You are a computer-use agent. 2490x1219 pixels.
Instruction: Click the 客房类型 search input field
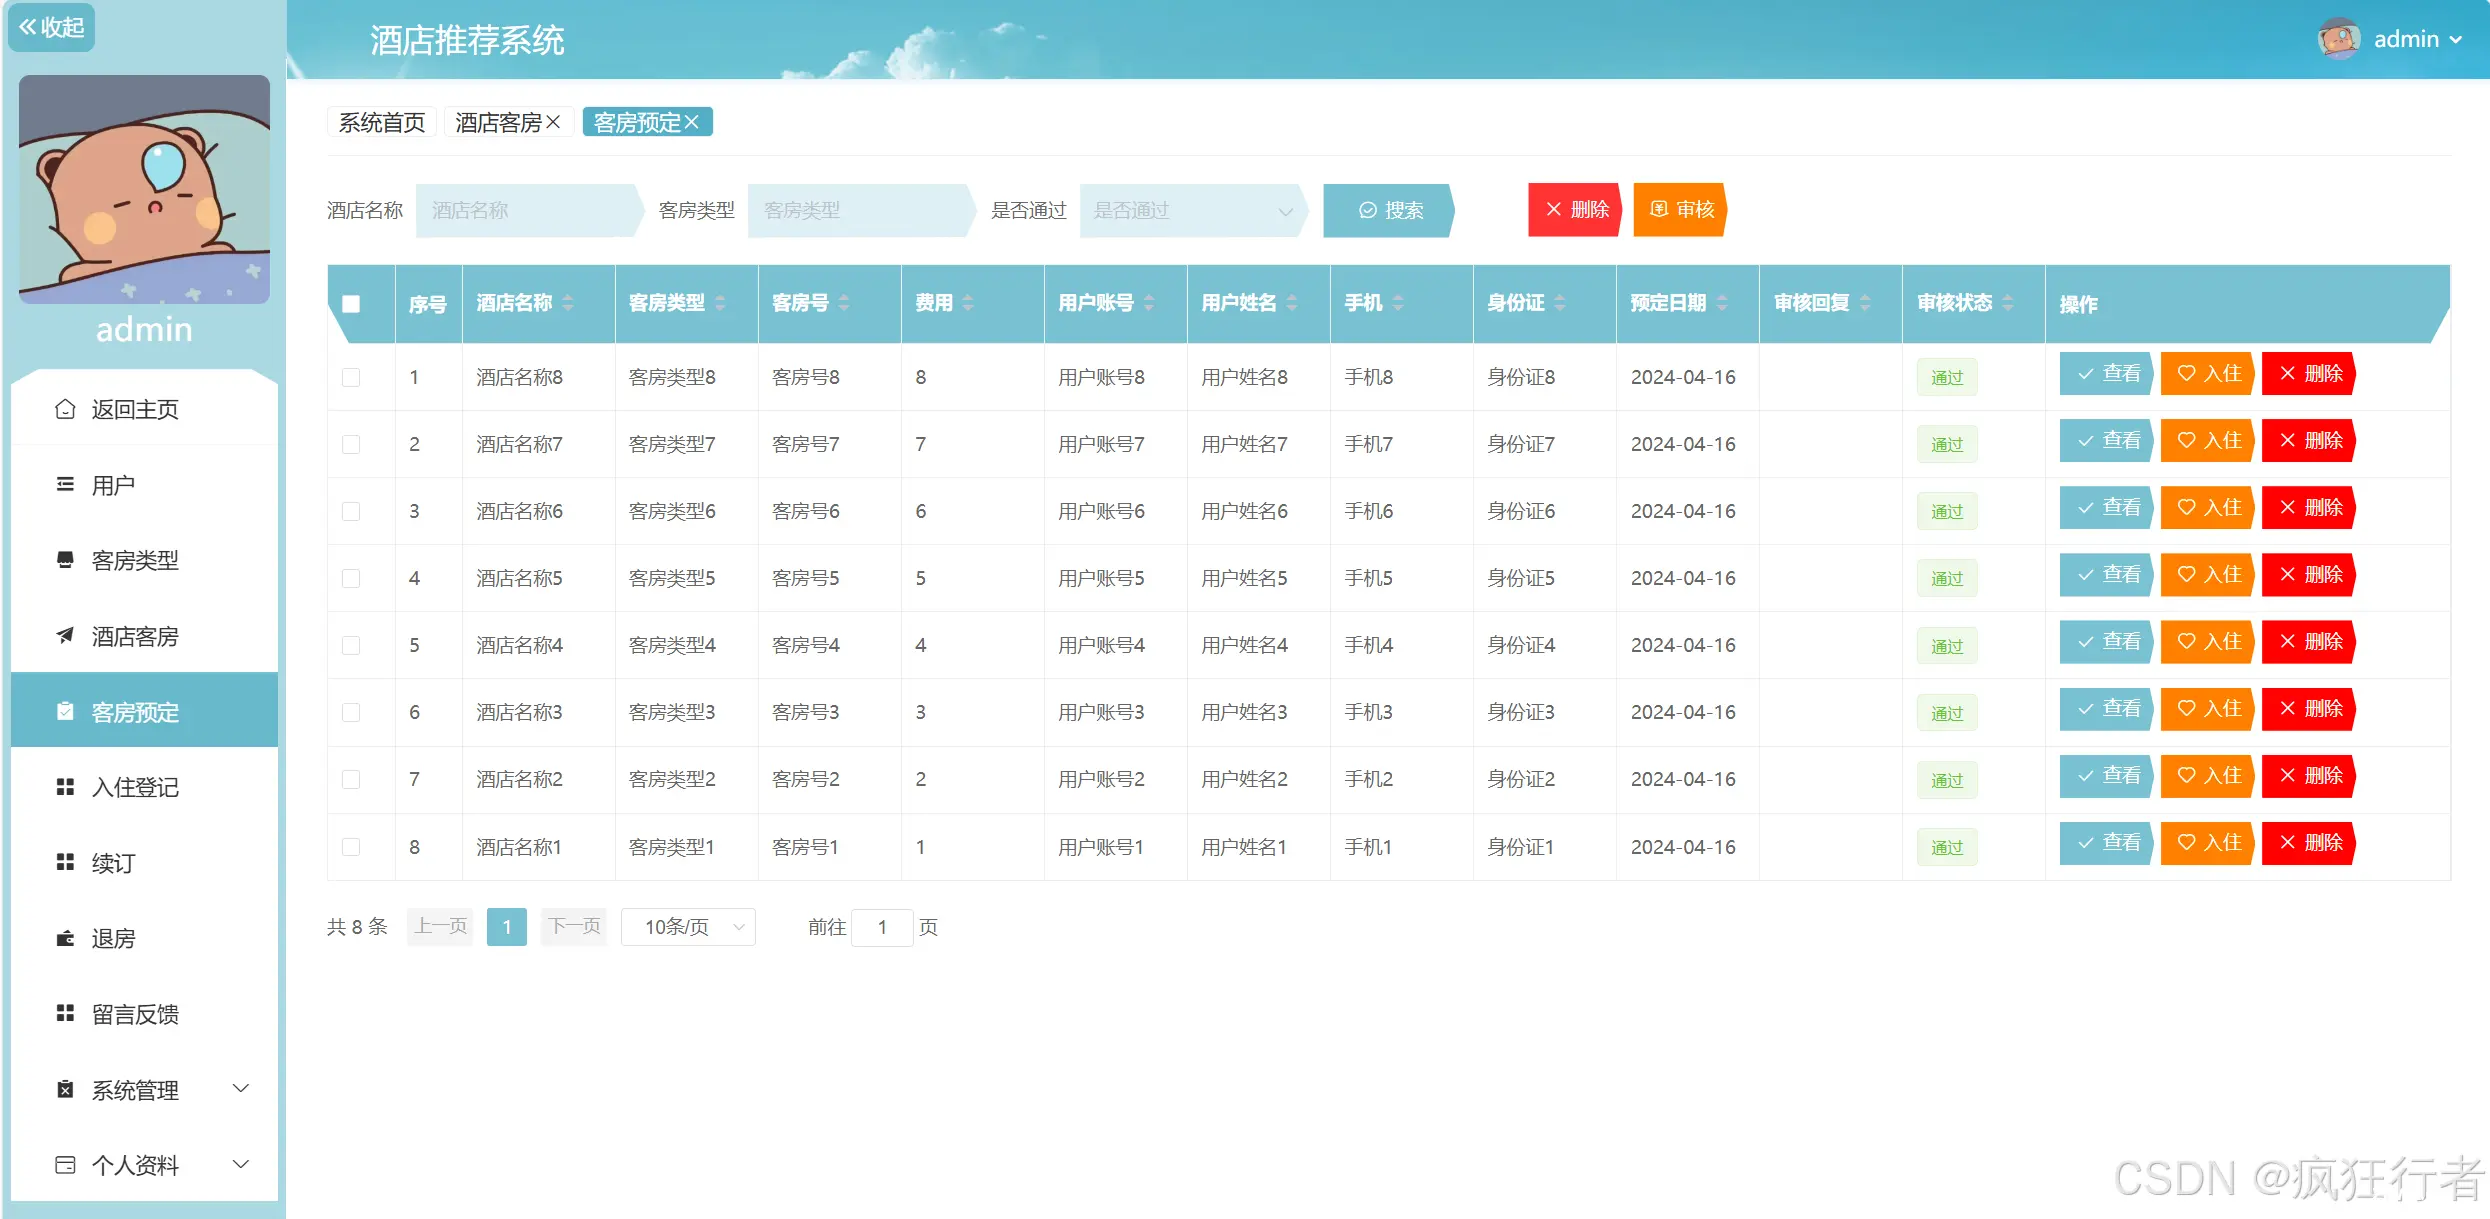point(860,210)
